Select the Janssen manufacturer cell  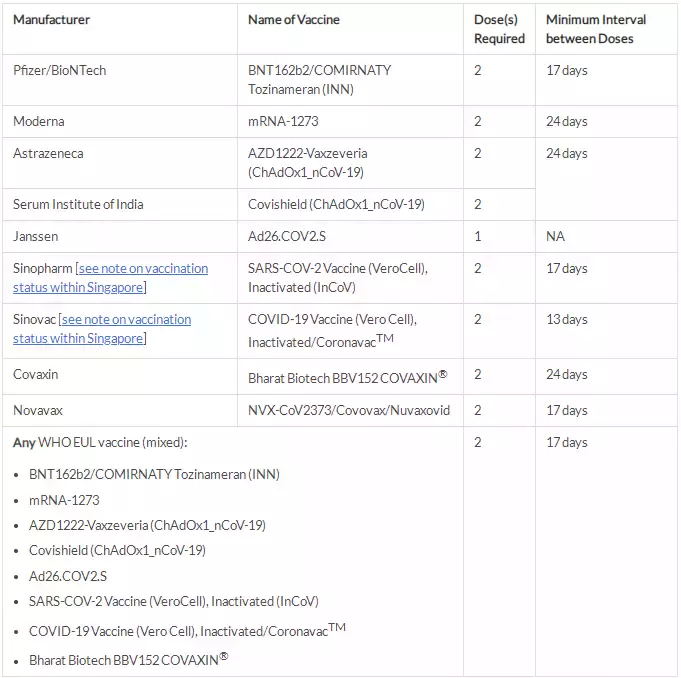pos(36,237)
